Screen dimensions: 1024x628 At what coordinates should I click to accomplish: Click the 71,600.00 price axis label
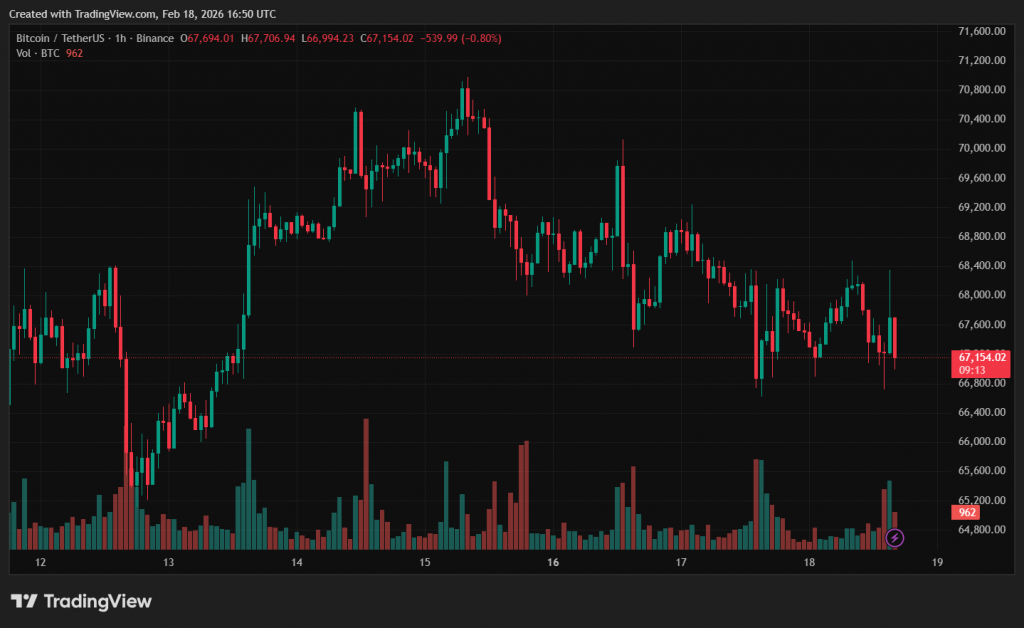pyautogui.click(x=981, y=31)
